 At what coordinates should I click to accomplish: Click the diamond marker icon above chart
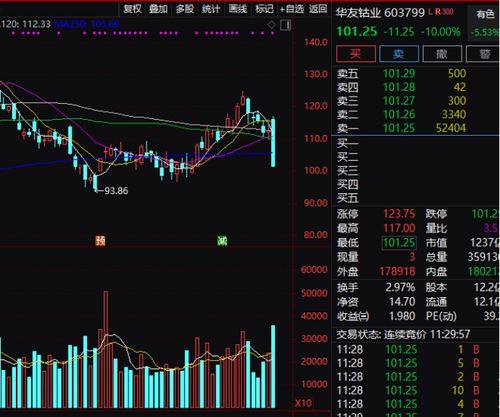[272, 25]
